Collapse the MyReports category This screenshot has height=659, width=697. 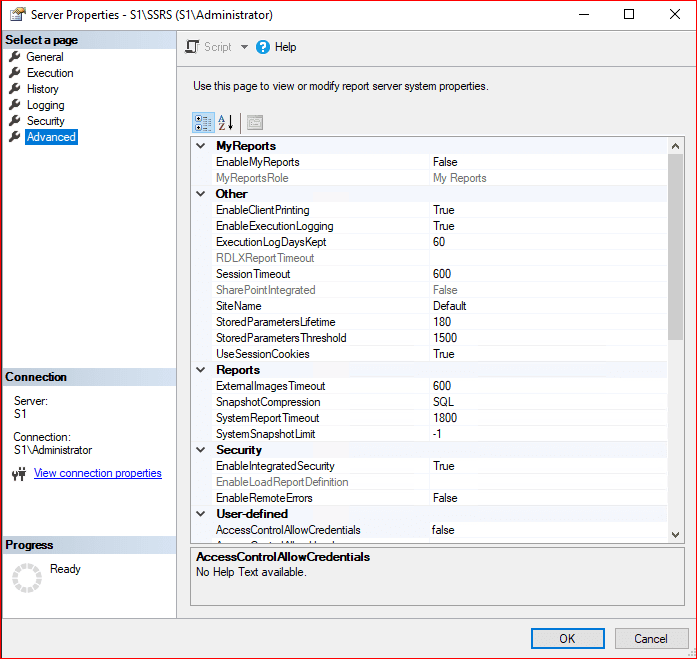[x=202, y=146]
